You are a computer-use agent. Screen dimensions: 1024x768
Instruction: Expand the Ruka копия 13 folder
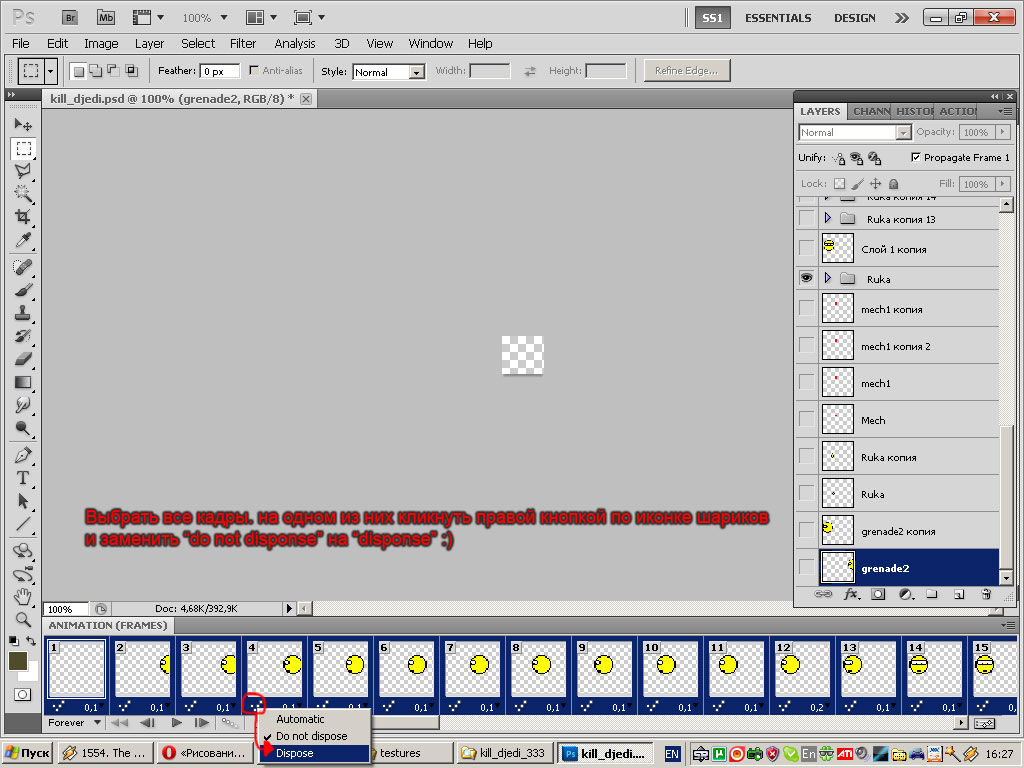pos(827,219)
